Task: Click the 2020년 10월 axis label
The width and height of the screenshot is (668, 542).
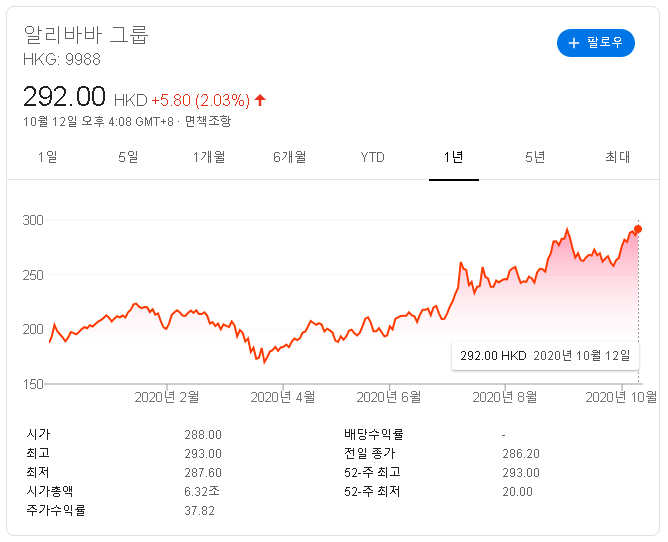Action: pyautogui.click(x=621, y=397)
